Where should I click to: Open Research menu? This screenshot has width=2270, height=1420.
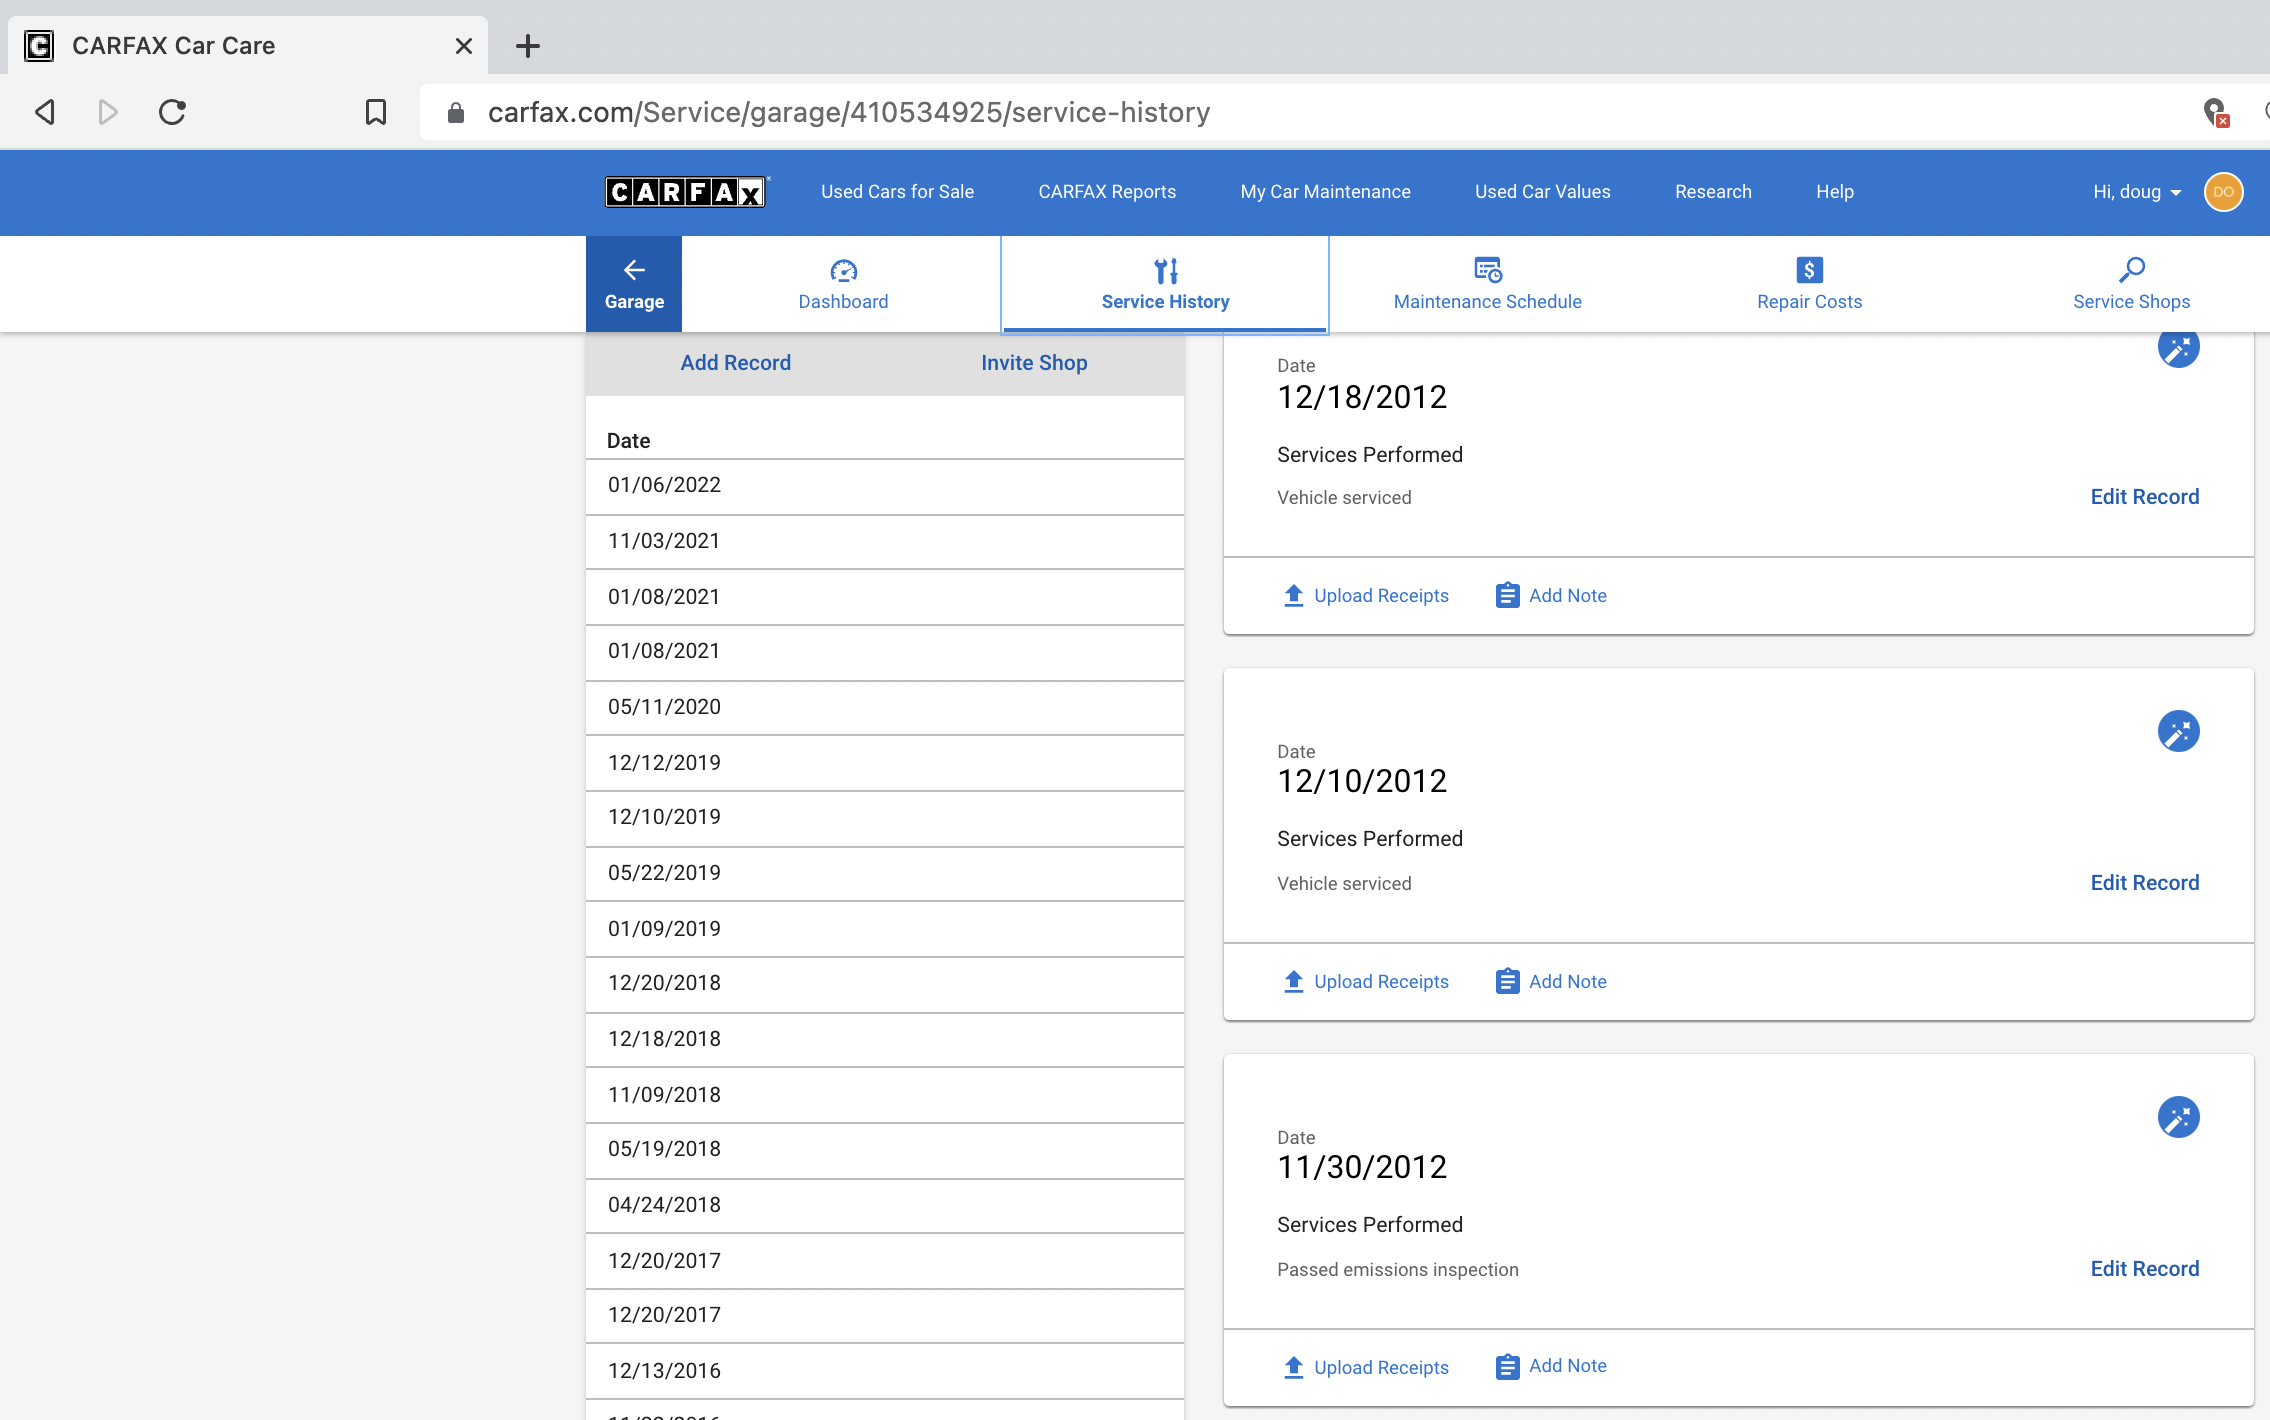tap(1713, 192)
